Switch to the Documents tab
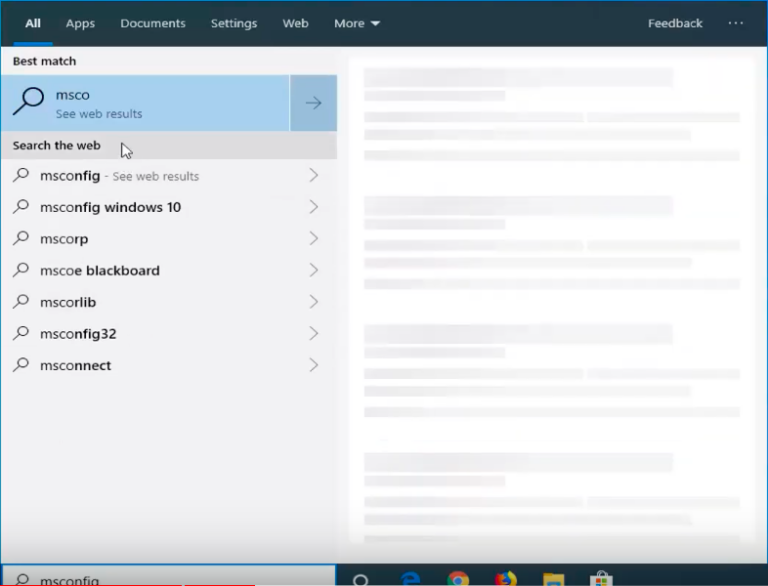Image resolution: width=768 pixels, height=586 pixels. (x=153, y=23)
